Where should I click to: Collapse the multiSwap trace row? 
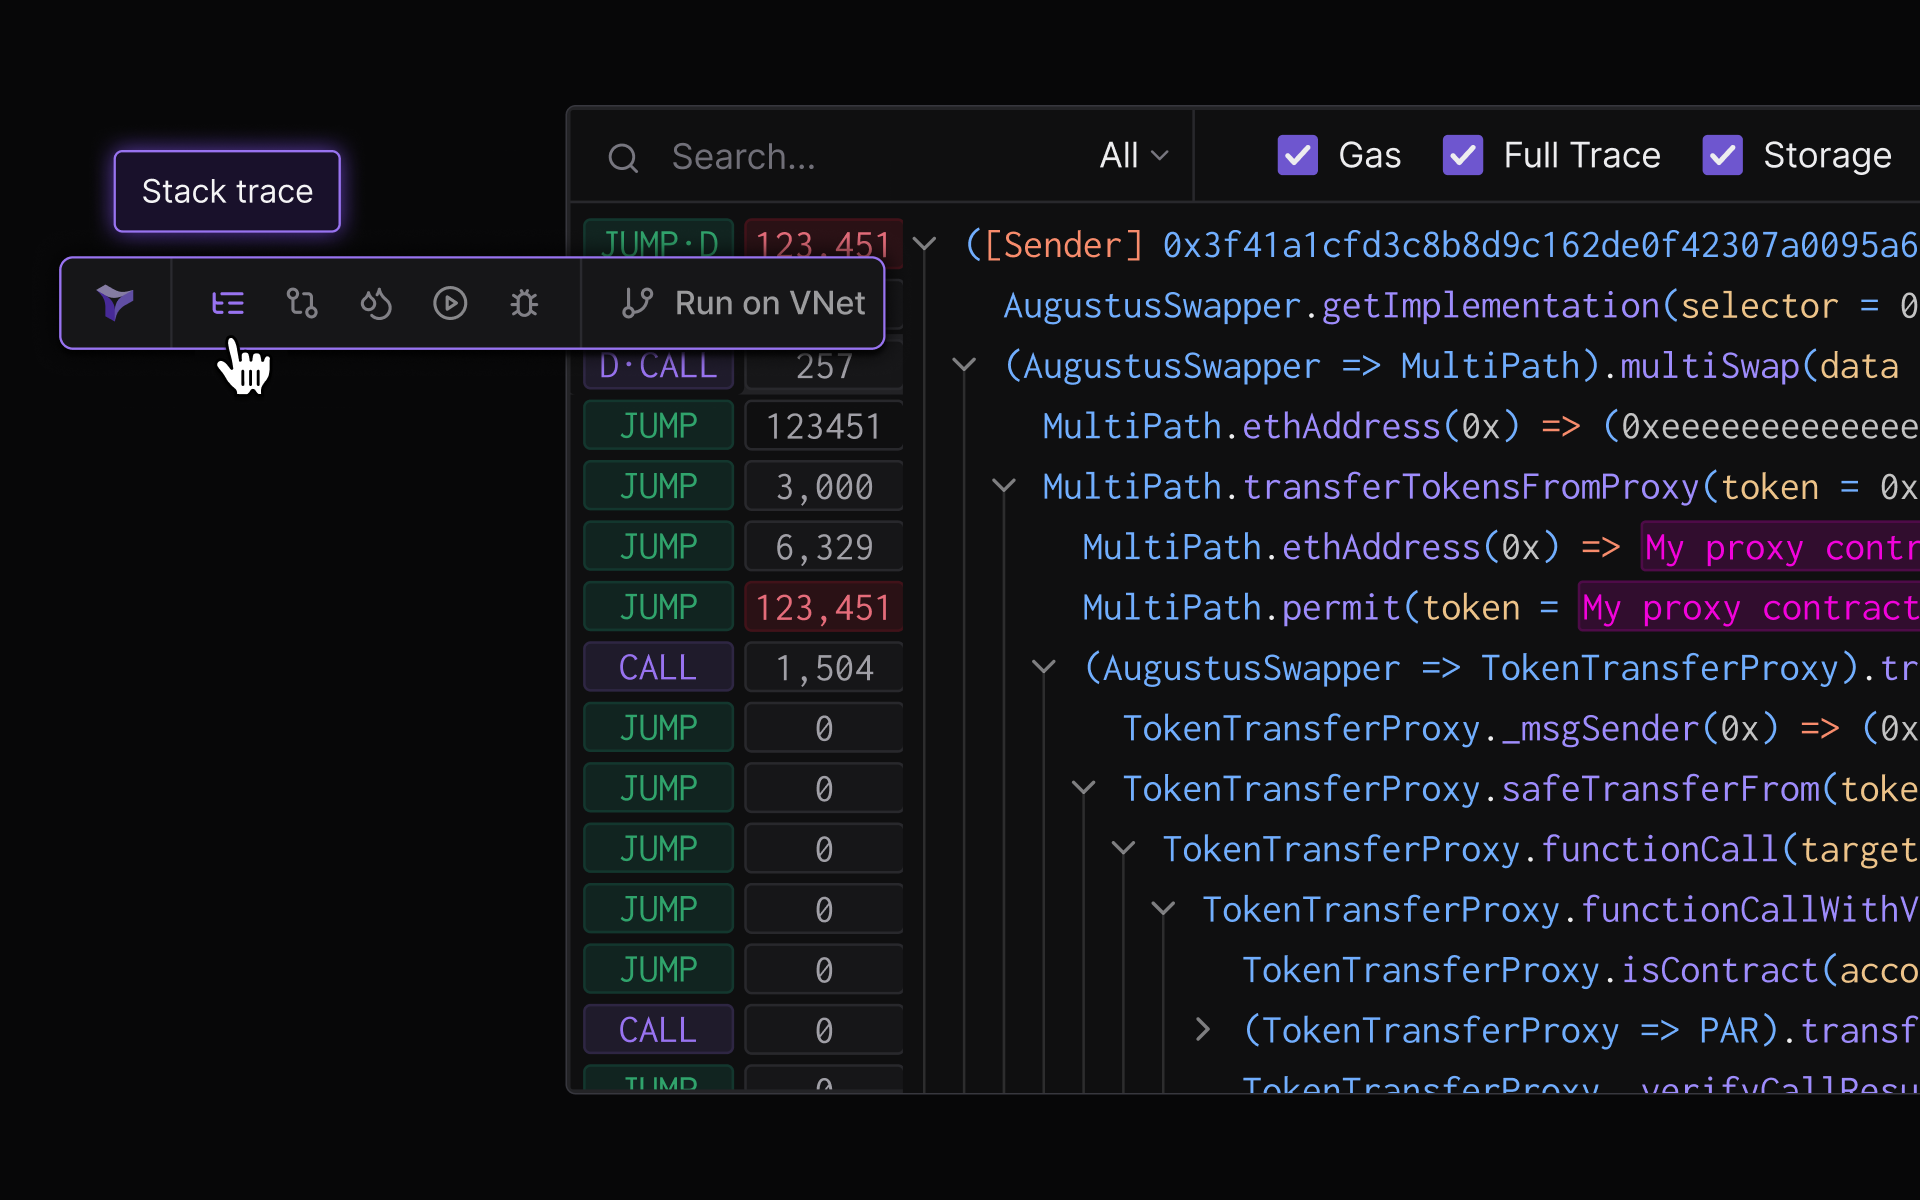[964, 366]
